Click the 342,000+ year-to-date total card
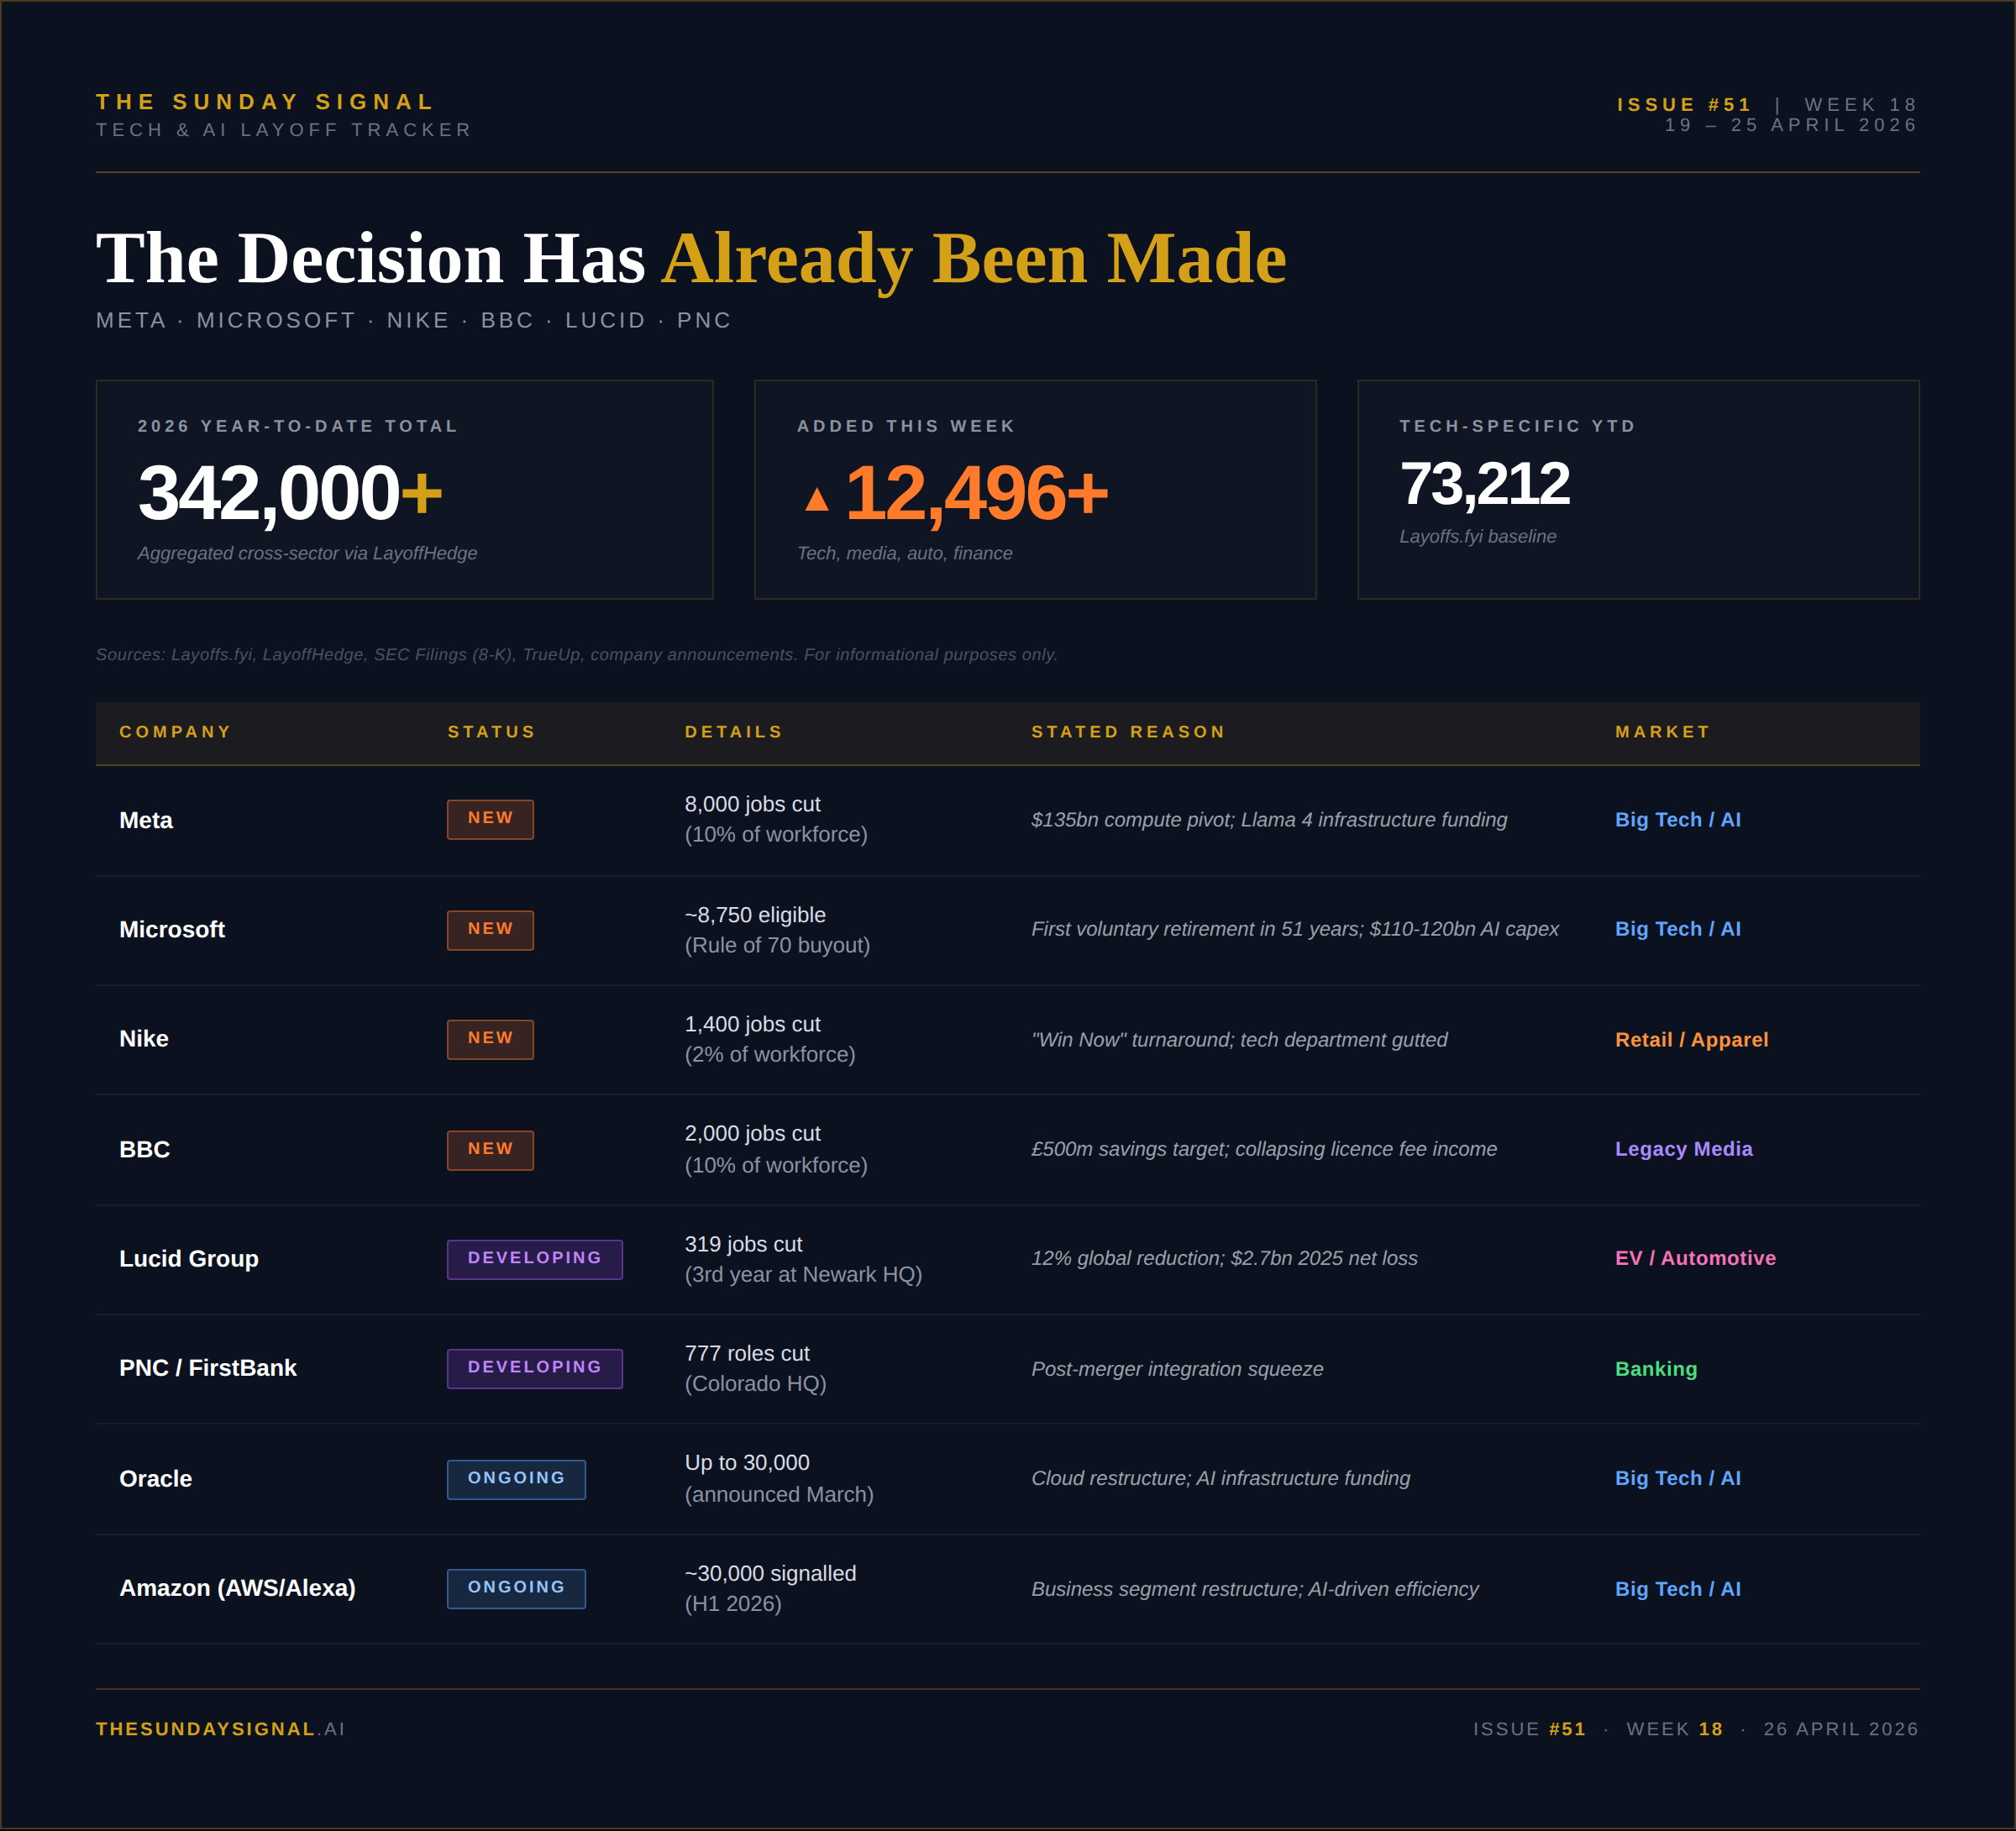The height and width of the screenshot is (1831, 2016). (x=404, y=490)
